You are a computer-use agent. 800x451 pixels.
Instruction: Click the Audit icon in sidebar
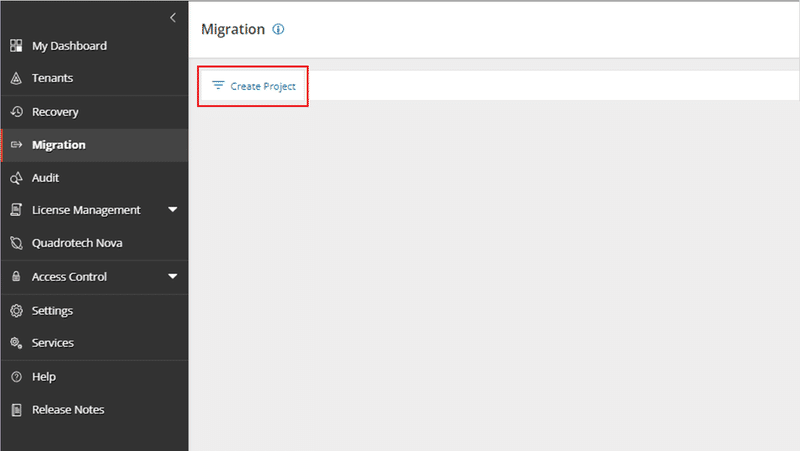click(x=16, y=178)
